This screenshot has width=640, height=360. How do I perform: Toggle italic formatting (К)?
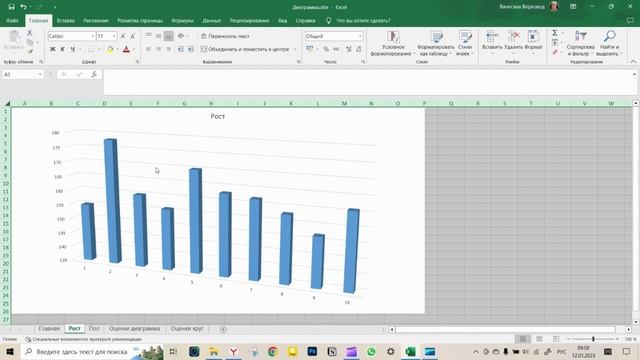pyautogui.click(x=62, y=49)
